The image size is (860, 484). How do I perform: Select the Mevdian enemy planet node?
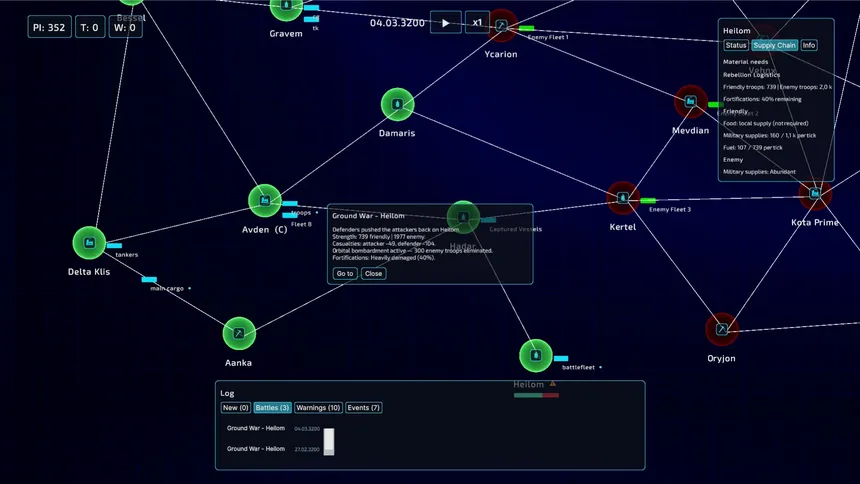point(691,102)
